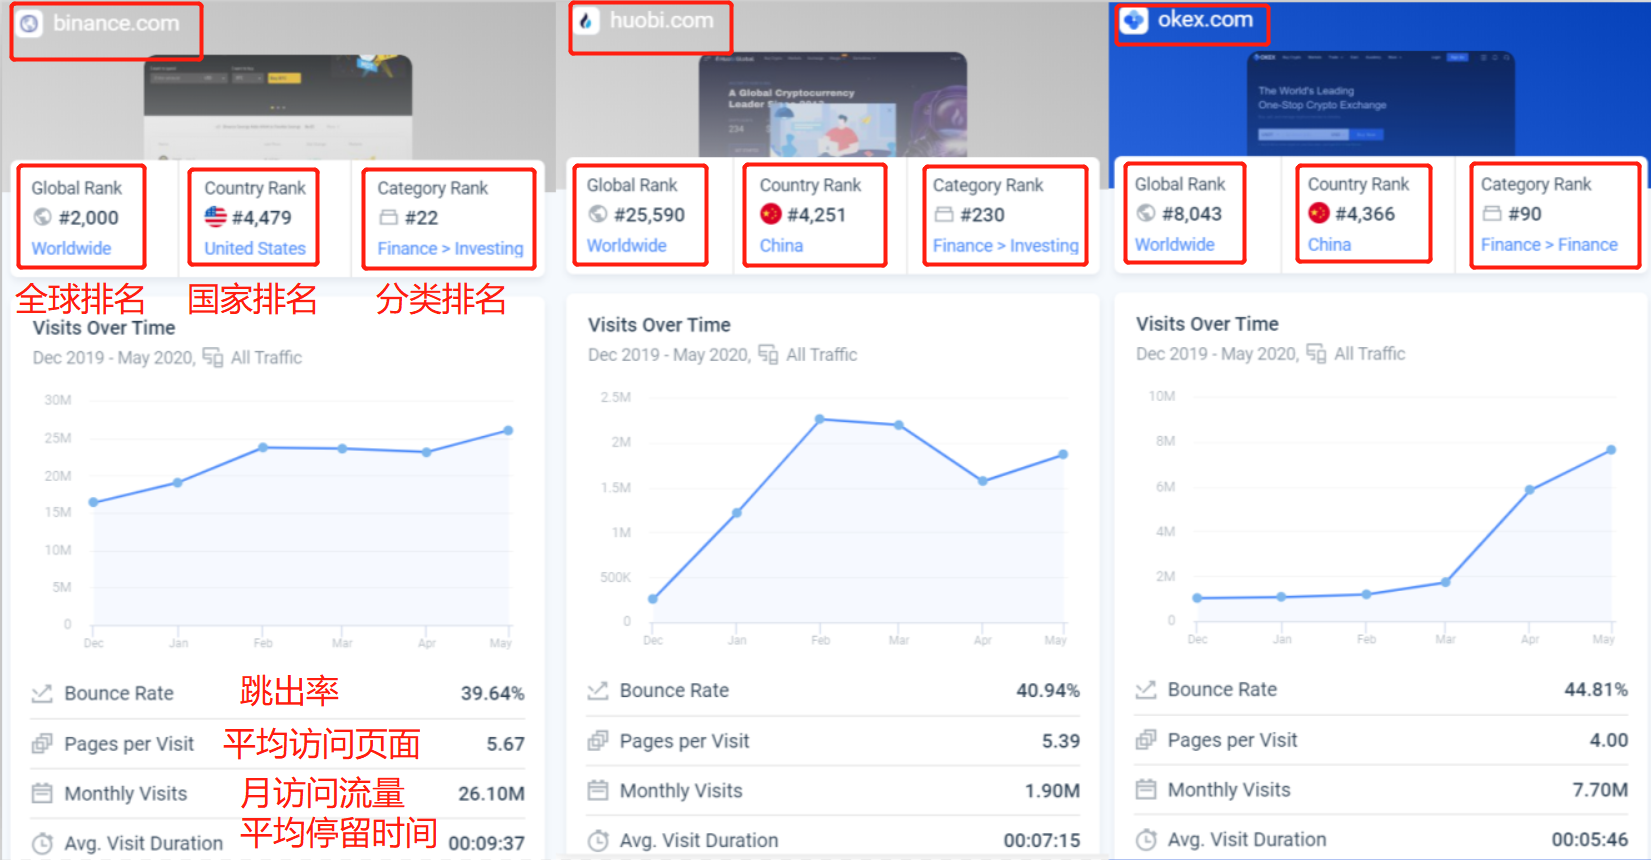The width and height of the screenshot is (1651, 860).
Task: Click the okex.com site favicon
Action: tap(1133, 20)
